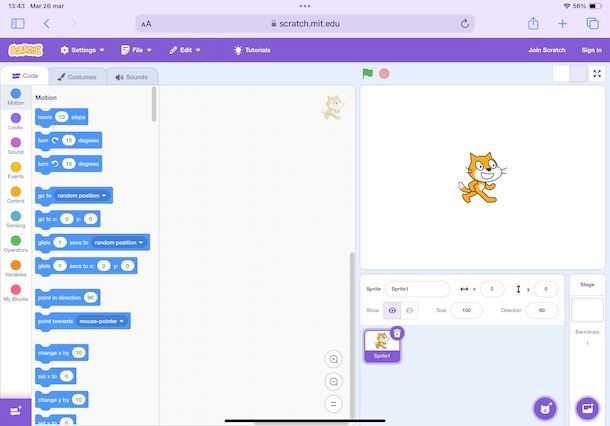Select the Looks block category

coord(16,121)
